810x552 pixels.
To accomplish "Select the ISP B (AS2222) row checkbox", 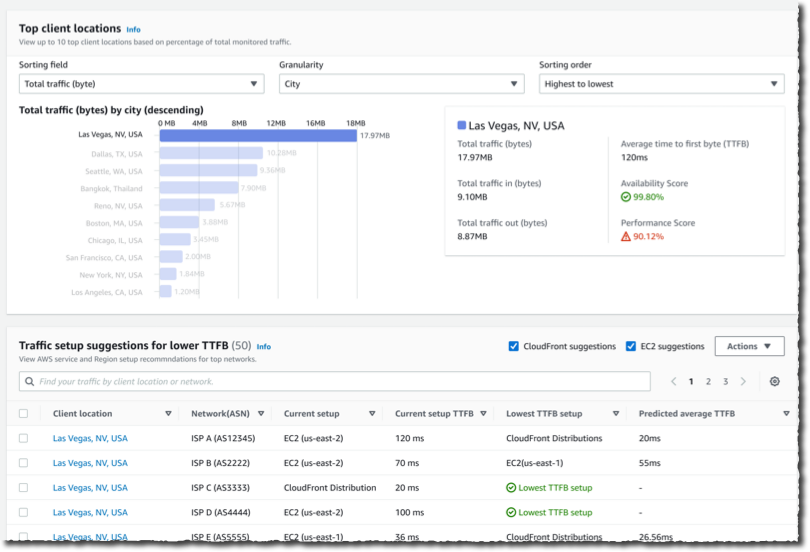I will [23, 463].
